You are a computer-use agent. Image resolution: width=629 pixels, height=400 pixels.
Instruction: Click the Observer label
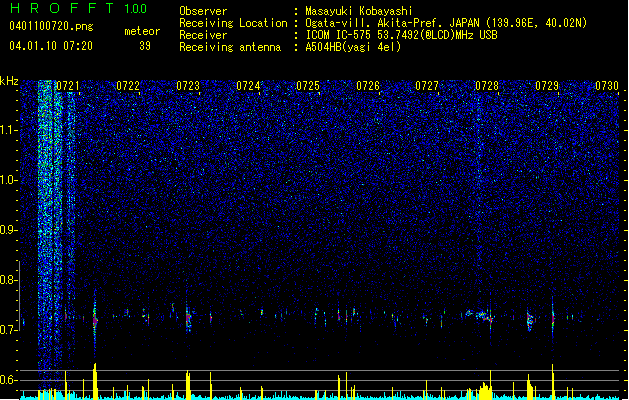coord(203,11)
